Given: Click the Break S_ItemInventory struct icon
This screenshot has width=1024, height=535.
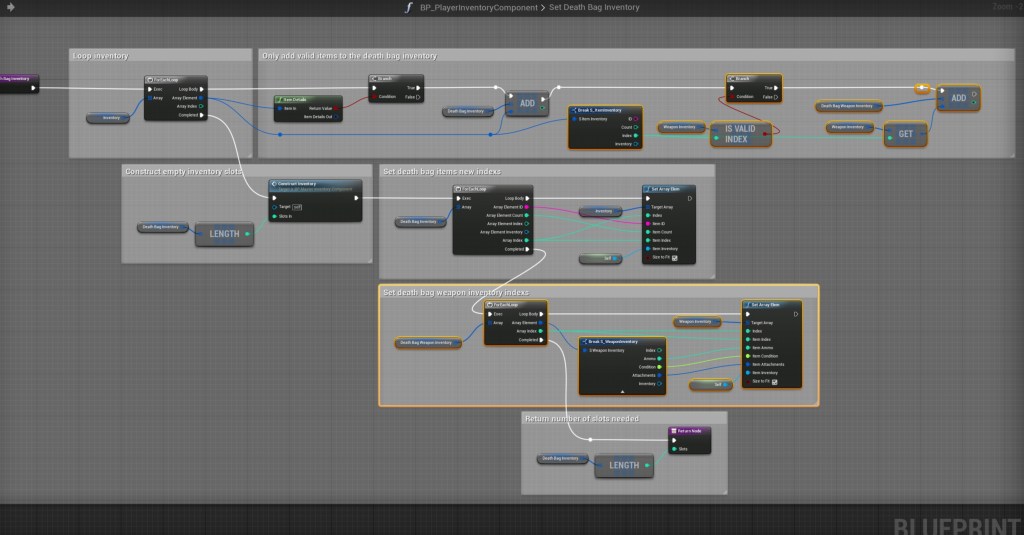Looking at the screenshot, I should point(574,109).
